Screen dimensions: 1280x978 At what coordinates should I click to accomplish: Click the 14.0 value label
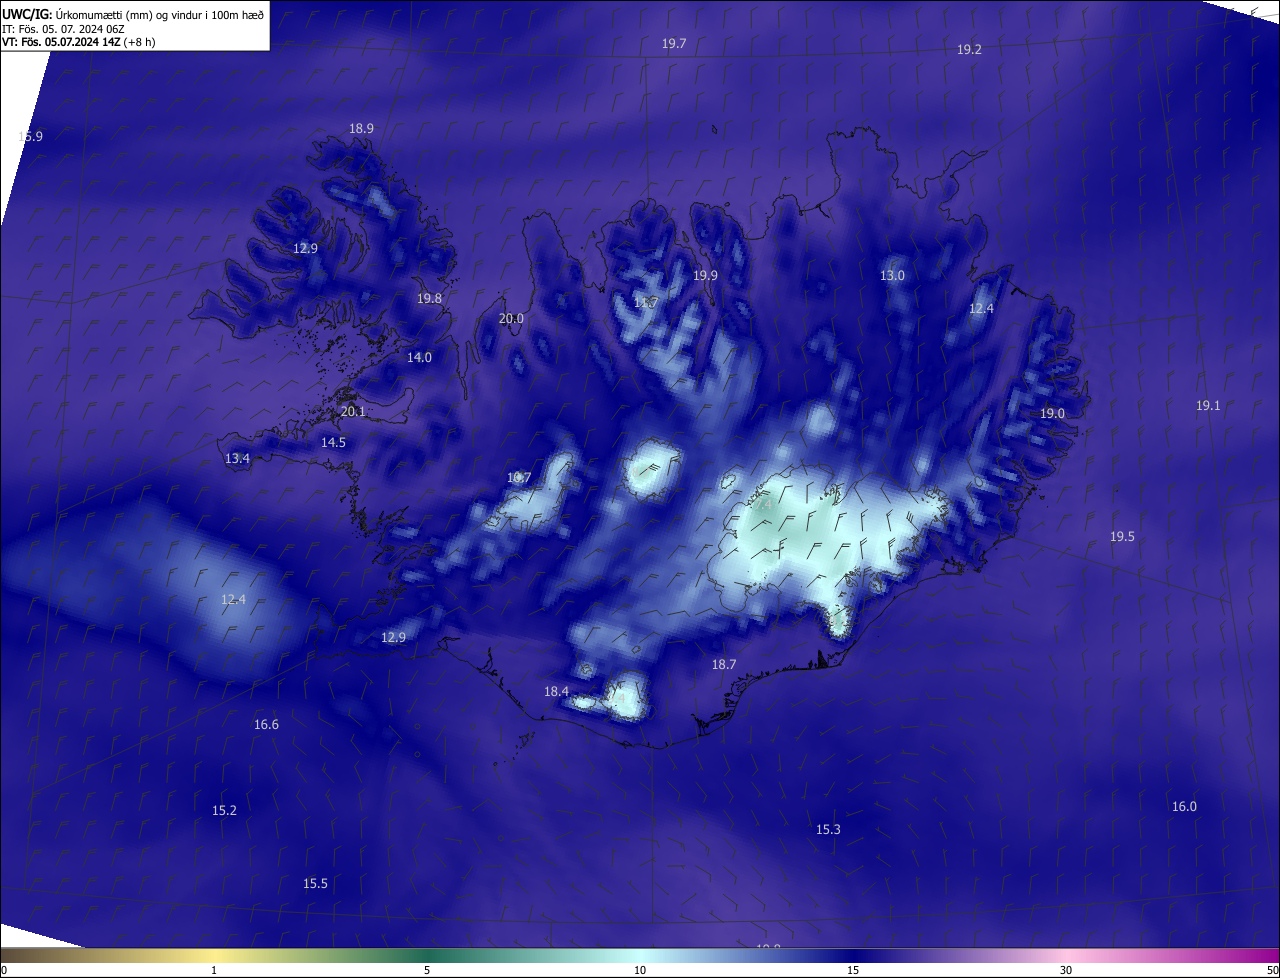click(419, 358)
